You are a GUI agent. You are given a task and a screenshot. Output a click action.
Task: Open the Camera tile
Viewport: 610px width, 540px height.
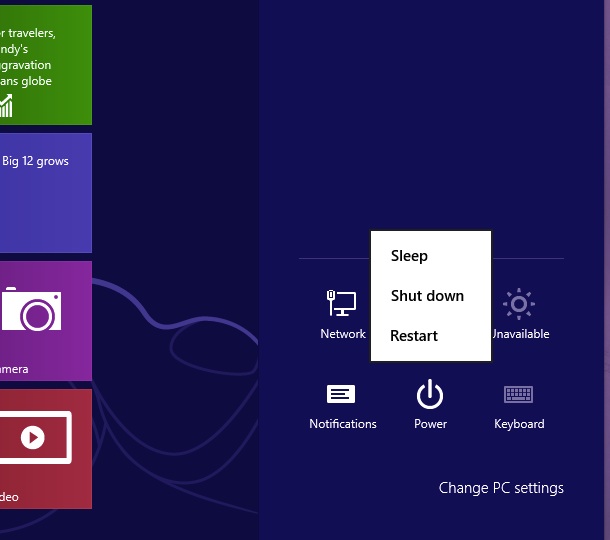[x=46, y=321]
